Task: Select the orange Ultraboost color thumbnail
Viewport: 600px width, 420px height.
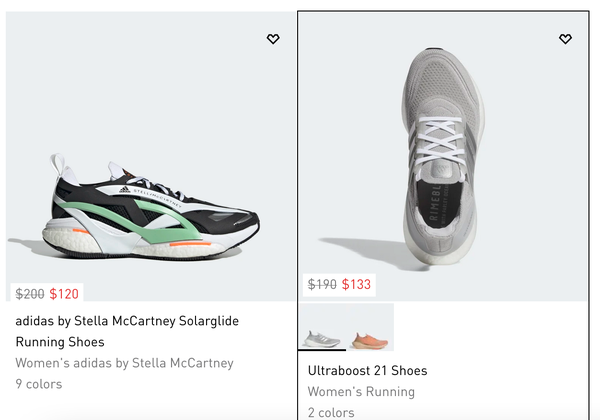Action: pyautogui.click(x=370, y=327)
